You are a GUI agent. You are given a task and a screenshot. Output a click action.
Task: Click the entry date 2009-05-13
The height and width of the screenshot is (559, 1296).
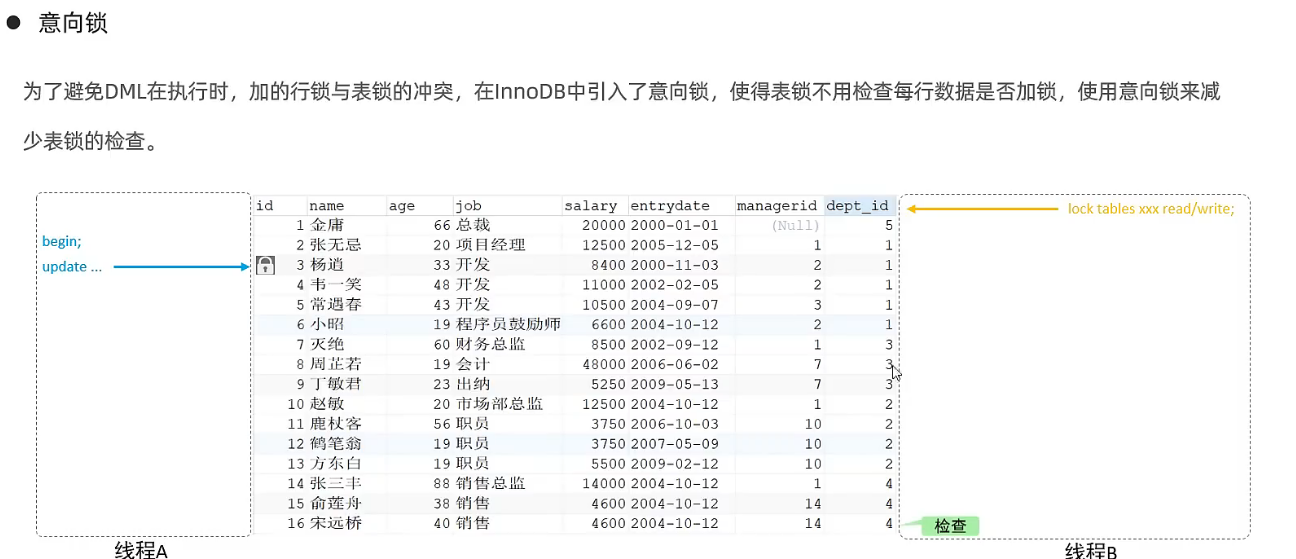tap(674, 384)
